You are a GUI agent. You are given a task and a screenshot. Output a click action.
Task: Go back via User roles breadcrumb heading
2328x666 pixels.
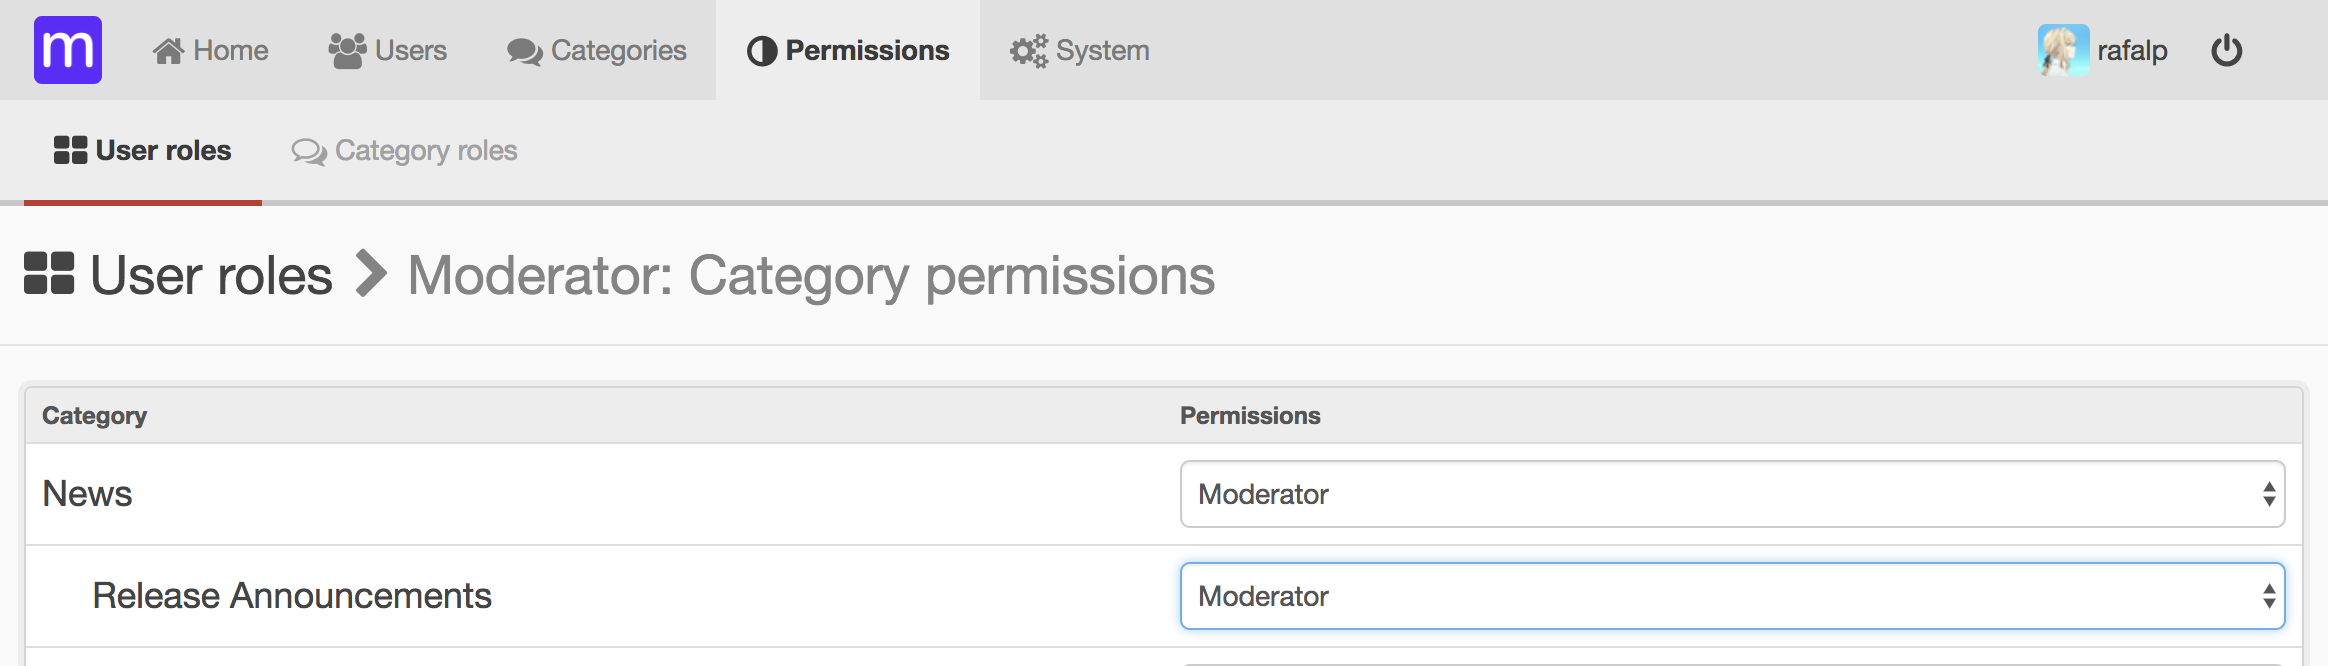pyautogui.click(x=211, y=275)
